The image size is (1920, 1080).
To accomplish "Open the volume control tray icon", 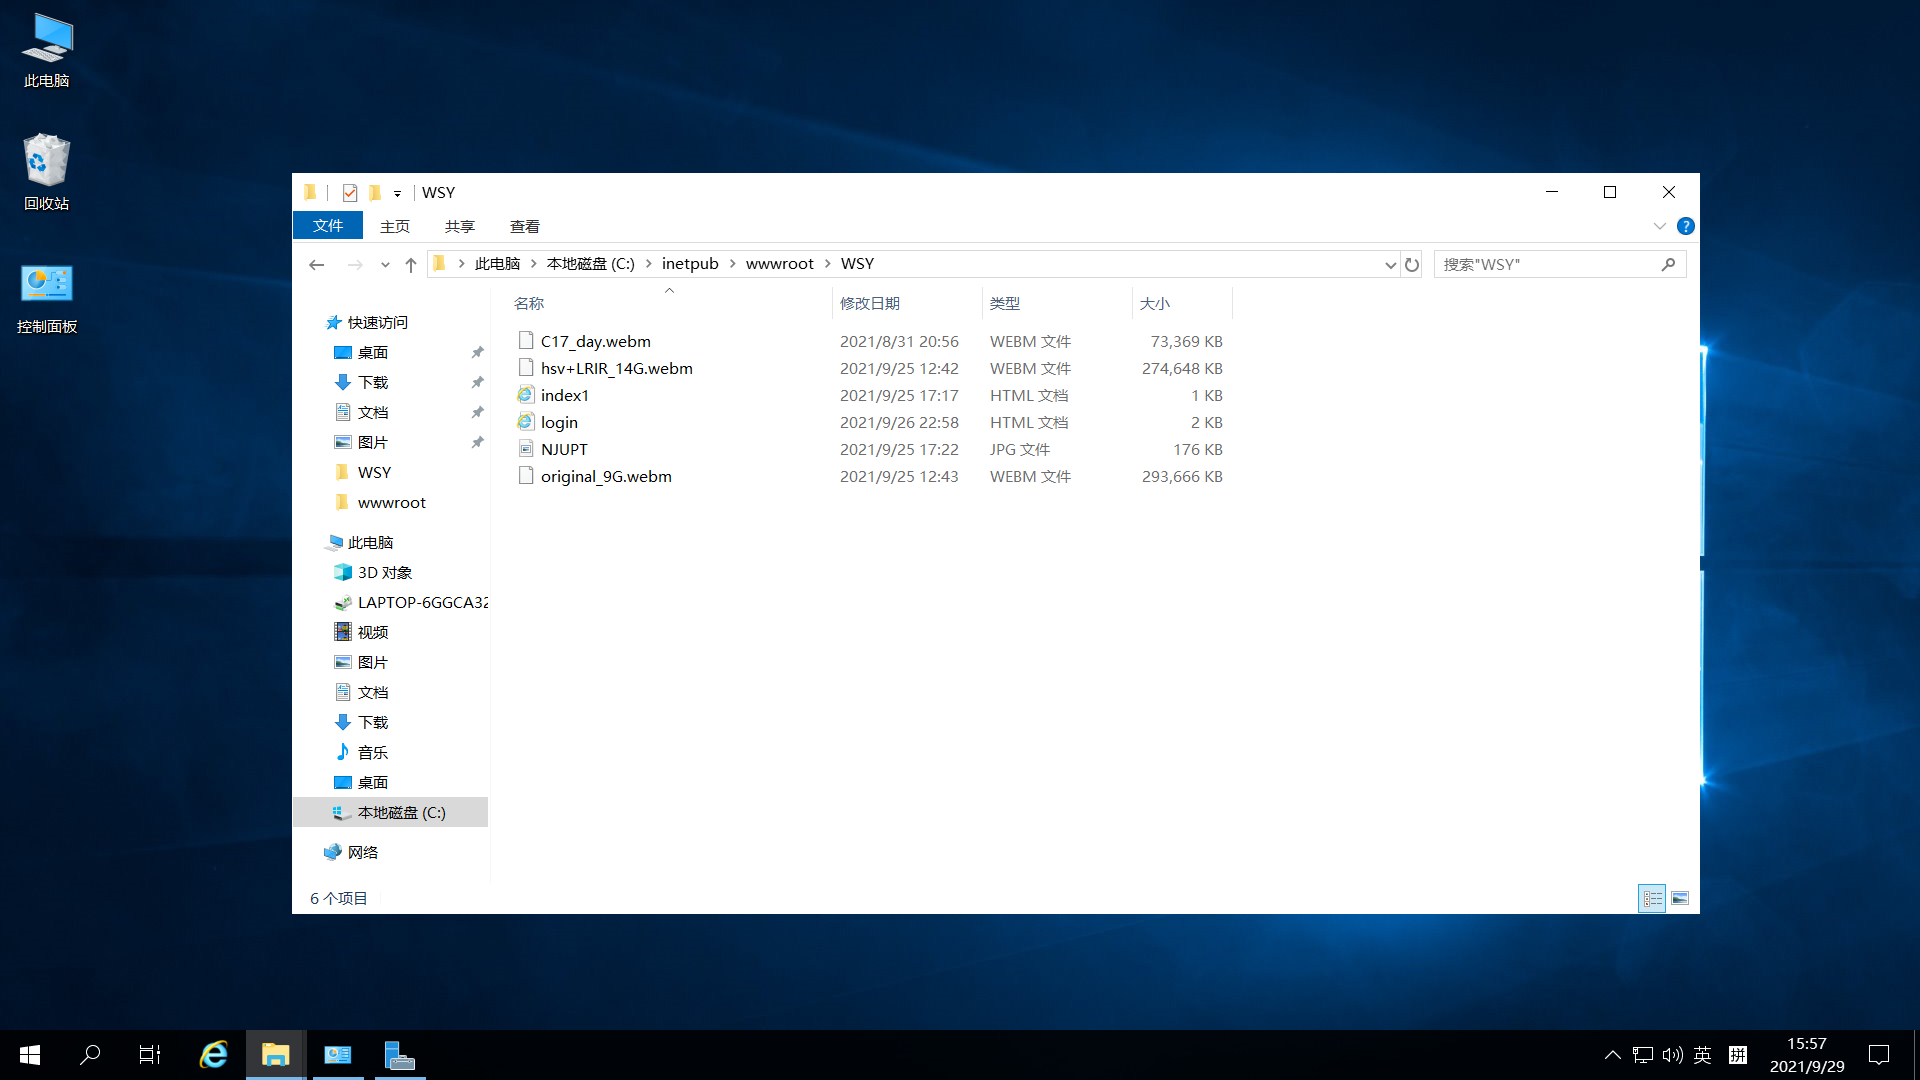I will (x=1672, y=1055).
